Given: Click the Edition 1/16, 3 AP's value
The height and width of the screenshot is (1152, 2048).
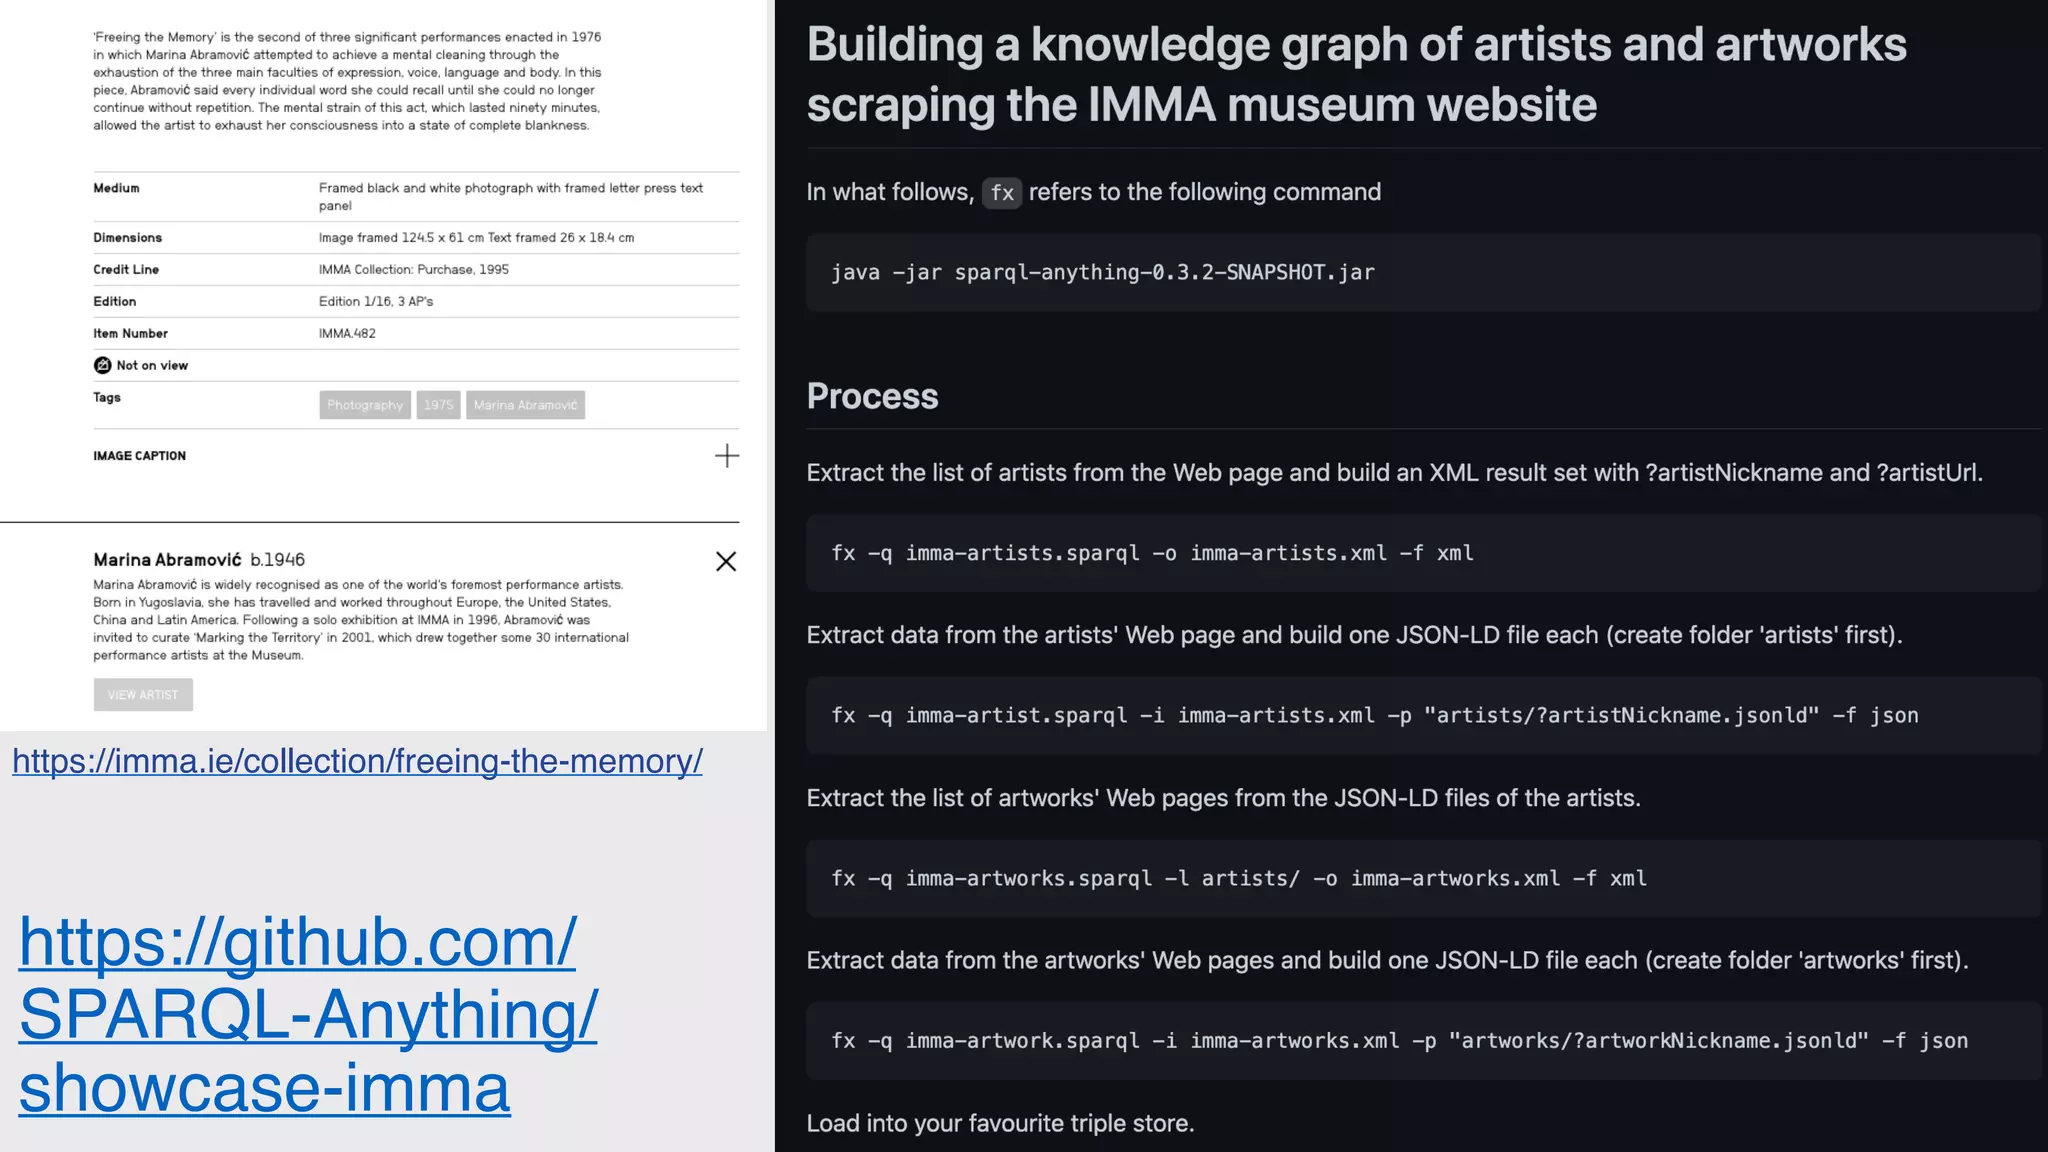Looking at the screenshot, I should coord(376,302).
